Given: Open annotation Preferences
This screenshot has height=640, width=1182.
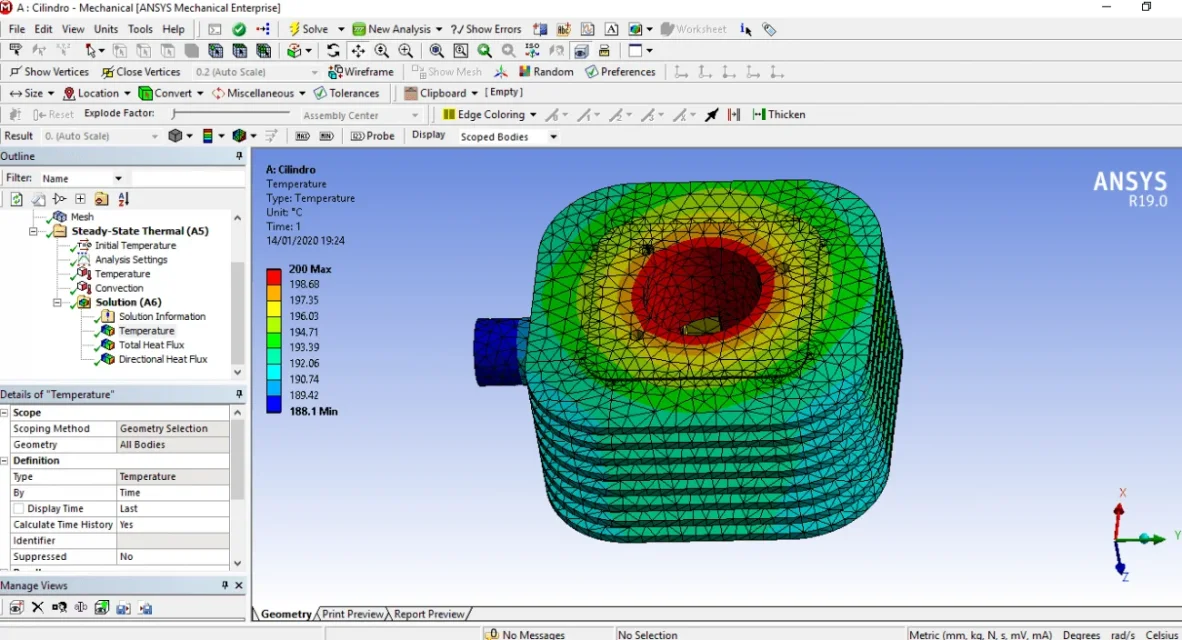Looking at the screenshot, I should click(x=620, y=72).
